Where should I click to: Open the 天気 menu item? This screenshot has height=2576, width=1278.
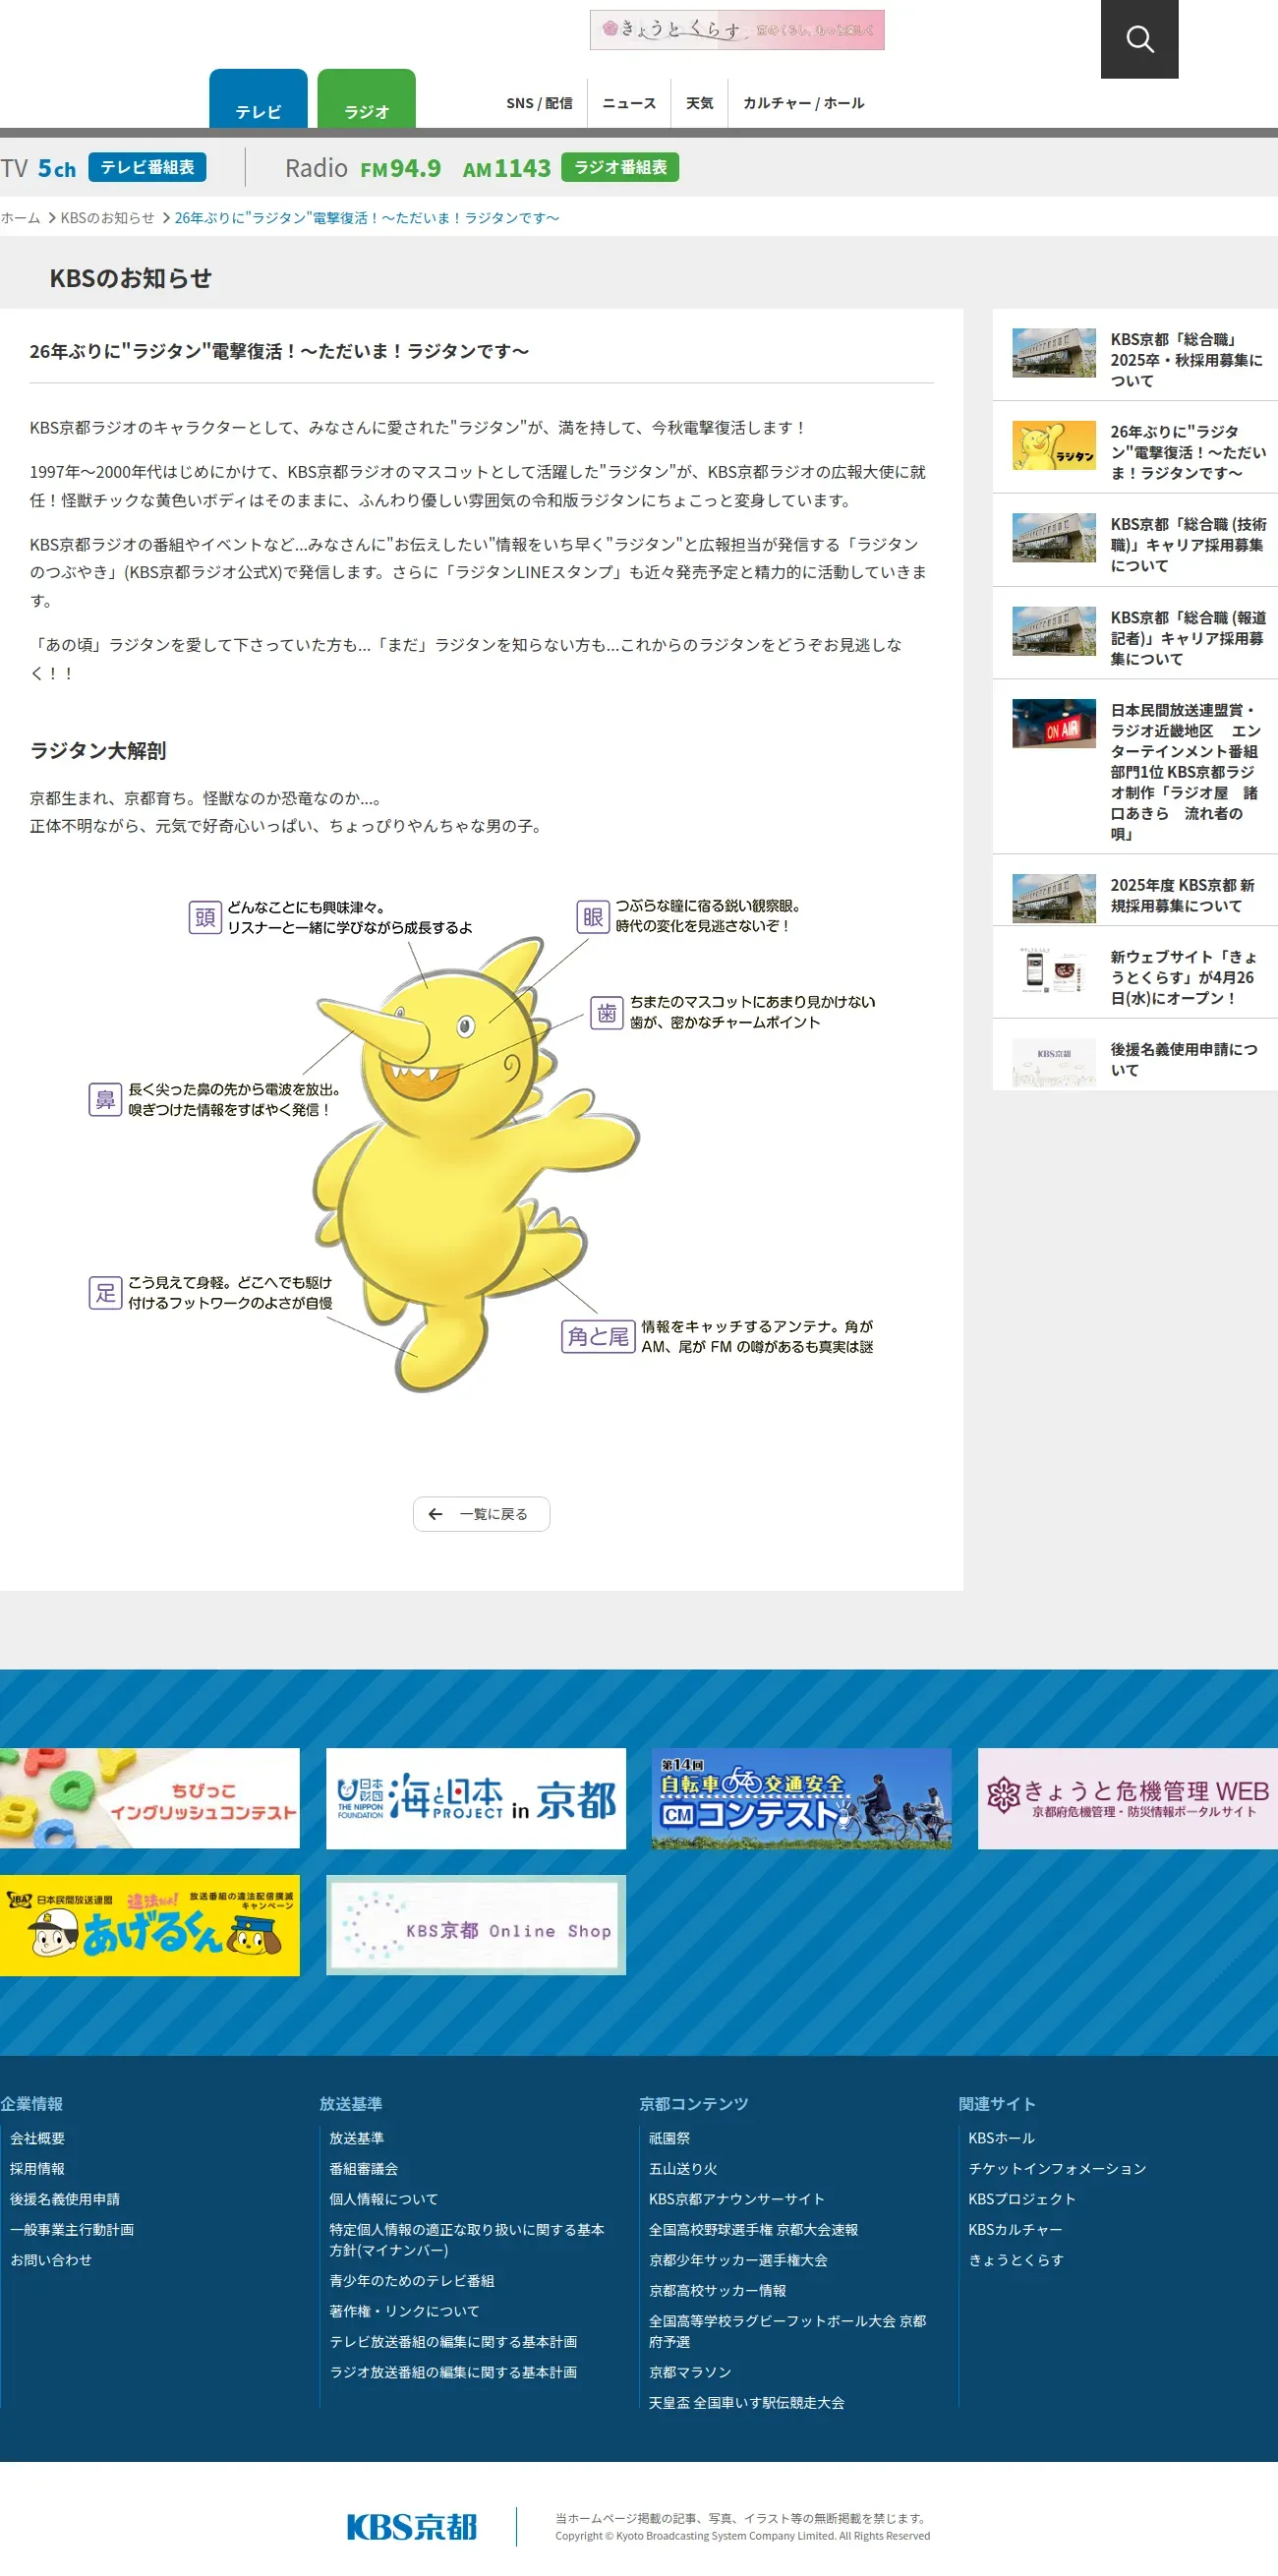[x=700, y=103]
